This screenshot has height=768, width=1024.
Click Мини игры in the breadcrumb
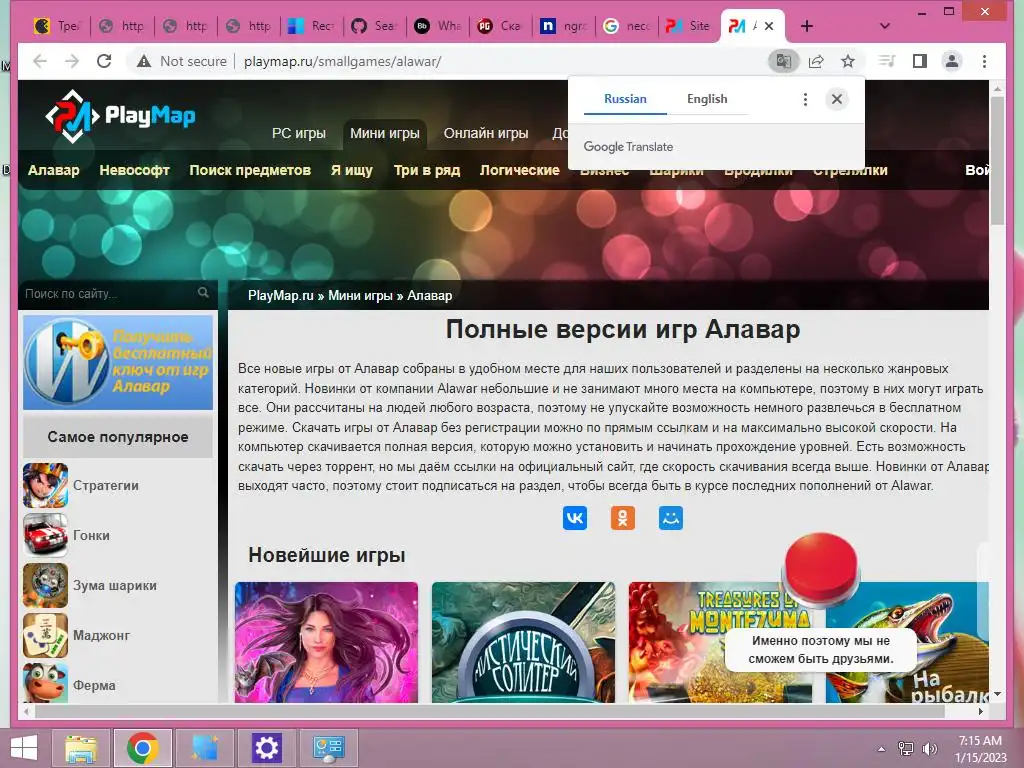[x=360, y=295]
